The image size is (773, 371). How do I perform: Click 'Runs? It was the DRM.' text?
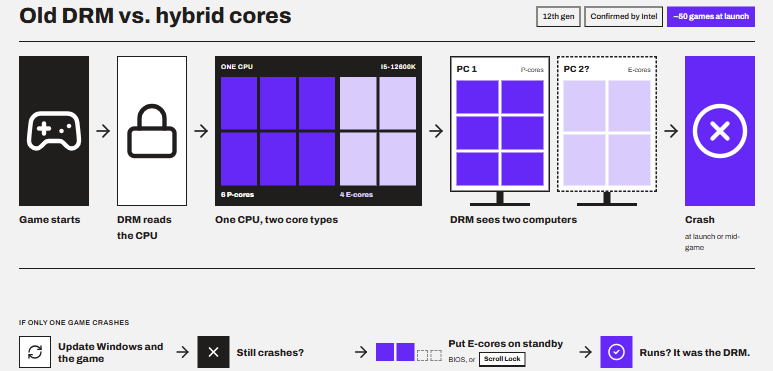[x=695, y=353]
